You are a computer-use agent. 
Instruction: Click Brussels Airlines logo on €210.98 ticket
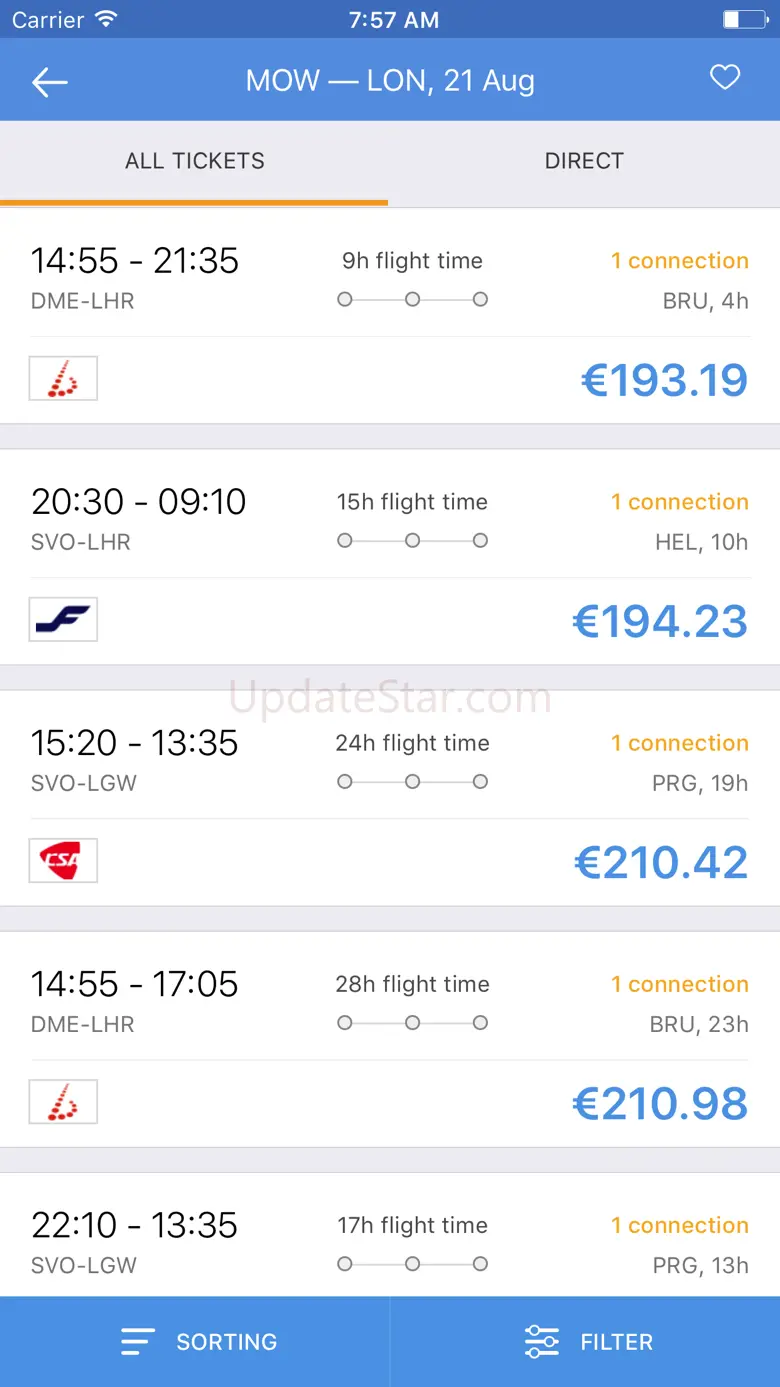63,1102
